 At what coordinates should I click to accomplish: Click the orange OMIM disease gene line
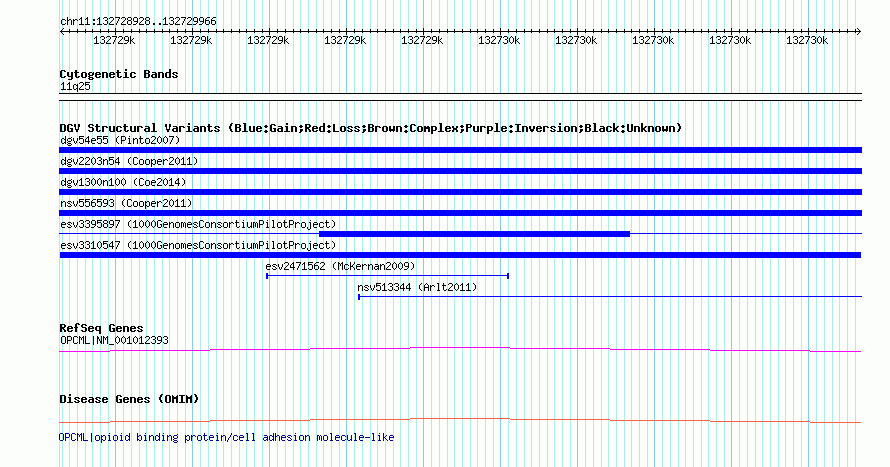click(460, 420)
